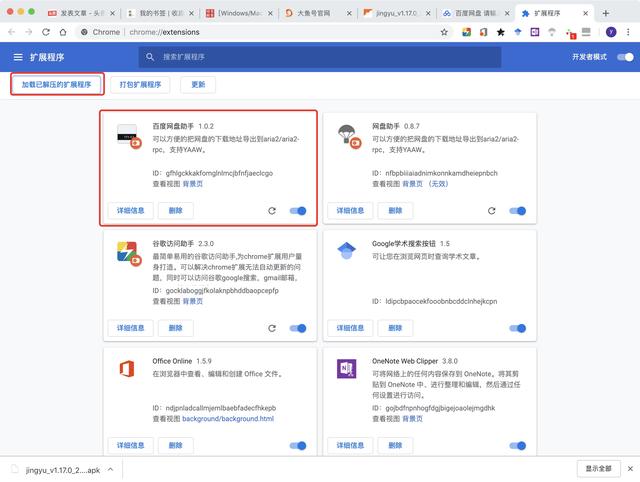Image resolution: width=640 pixels, height=482 pixels.
Task: Open details for Google学术搜索按钮
Action: (x=350, y=328)
